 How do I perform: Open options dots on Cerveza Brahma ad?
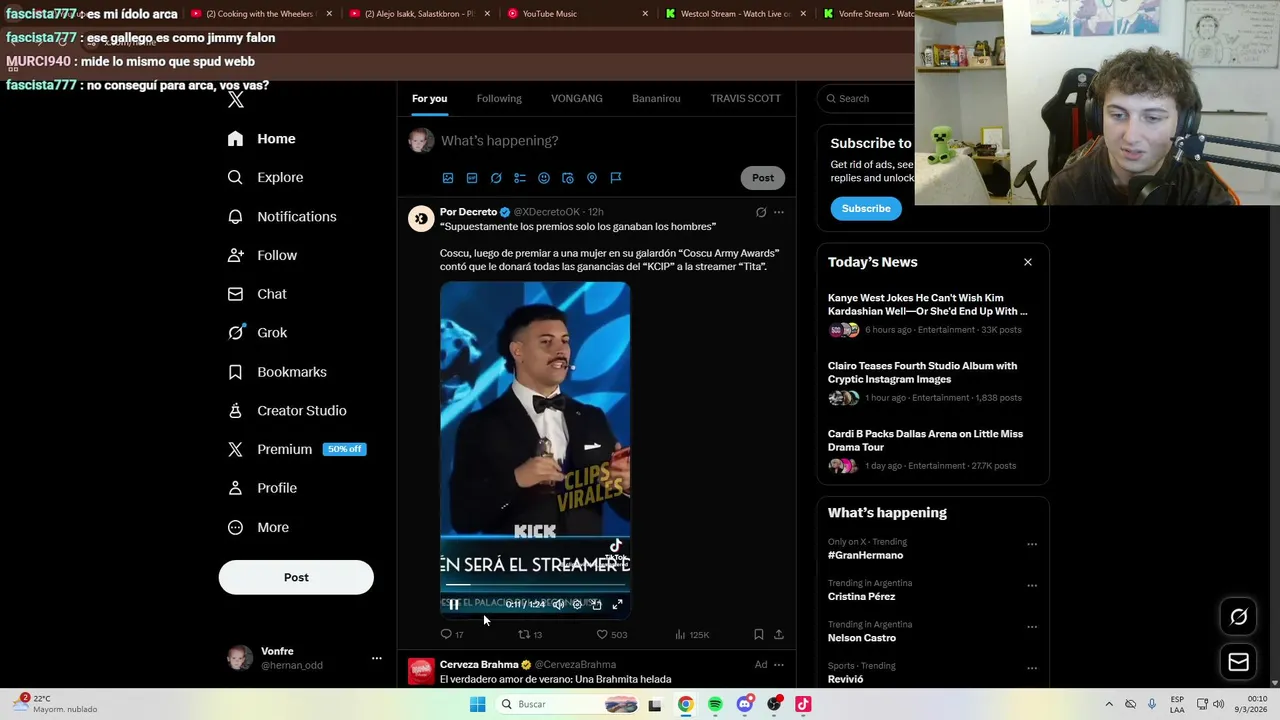[x=779, y=664]
